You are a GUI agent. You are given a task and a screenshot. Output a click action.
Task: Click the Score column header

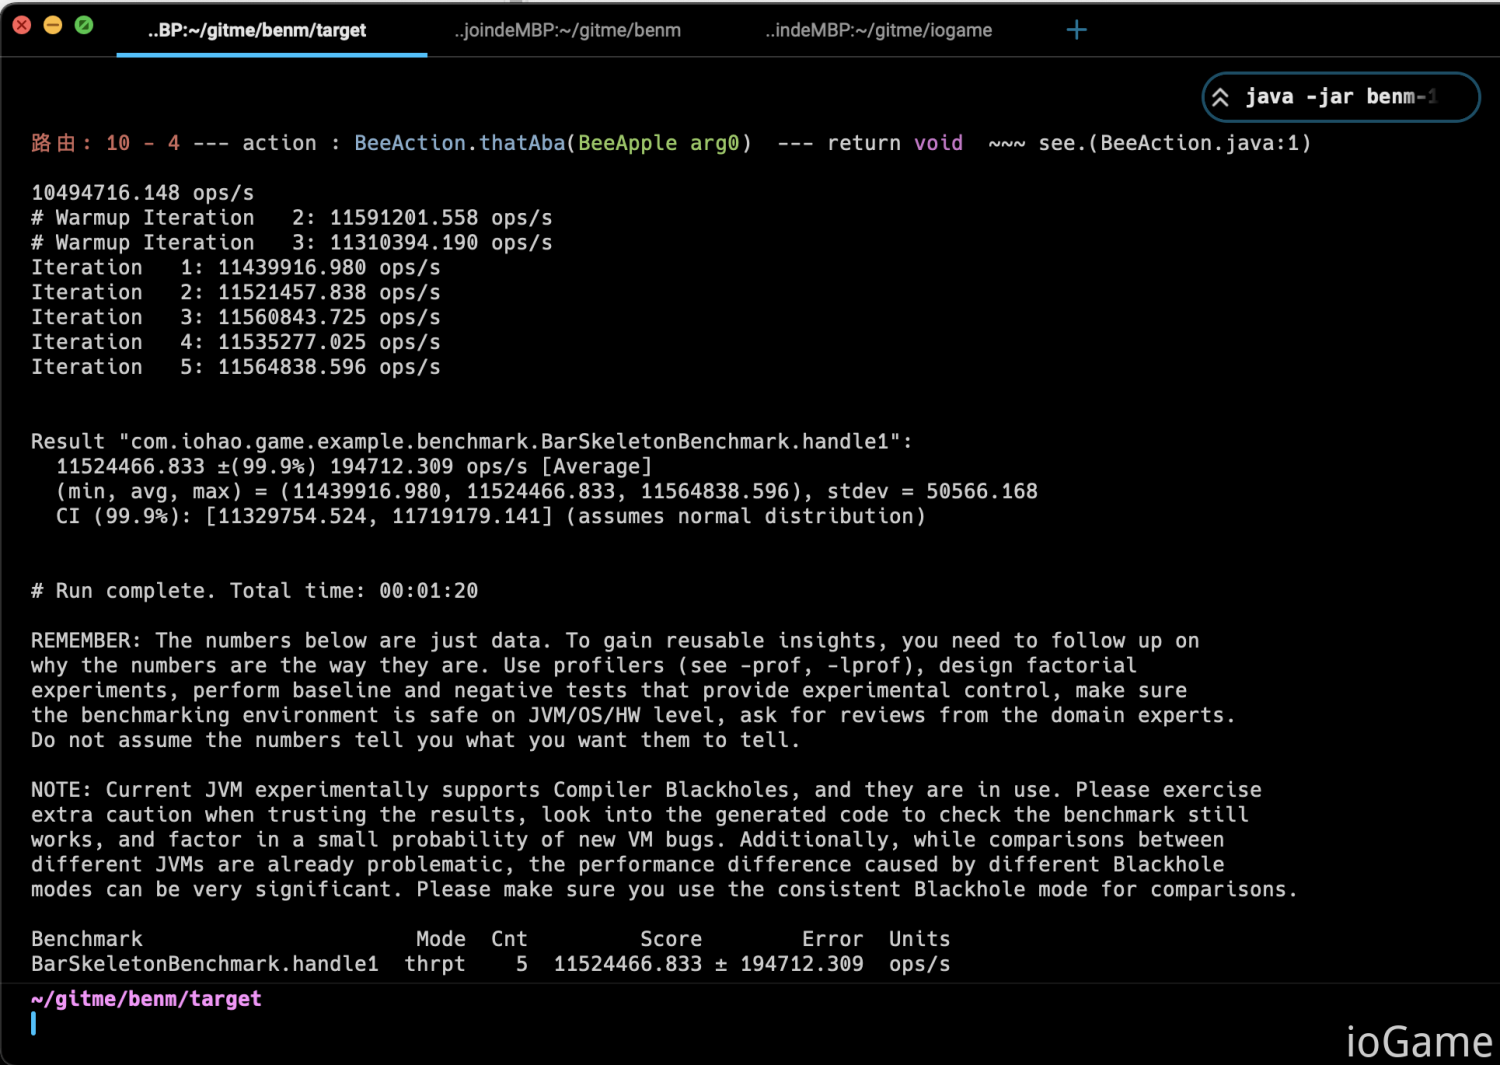[671, 939]
